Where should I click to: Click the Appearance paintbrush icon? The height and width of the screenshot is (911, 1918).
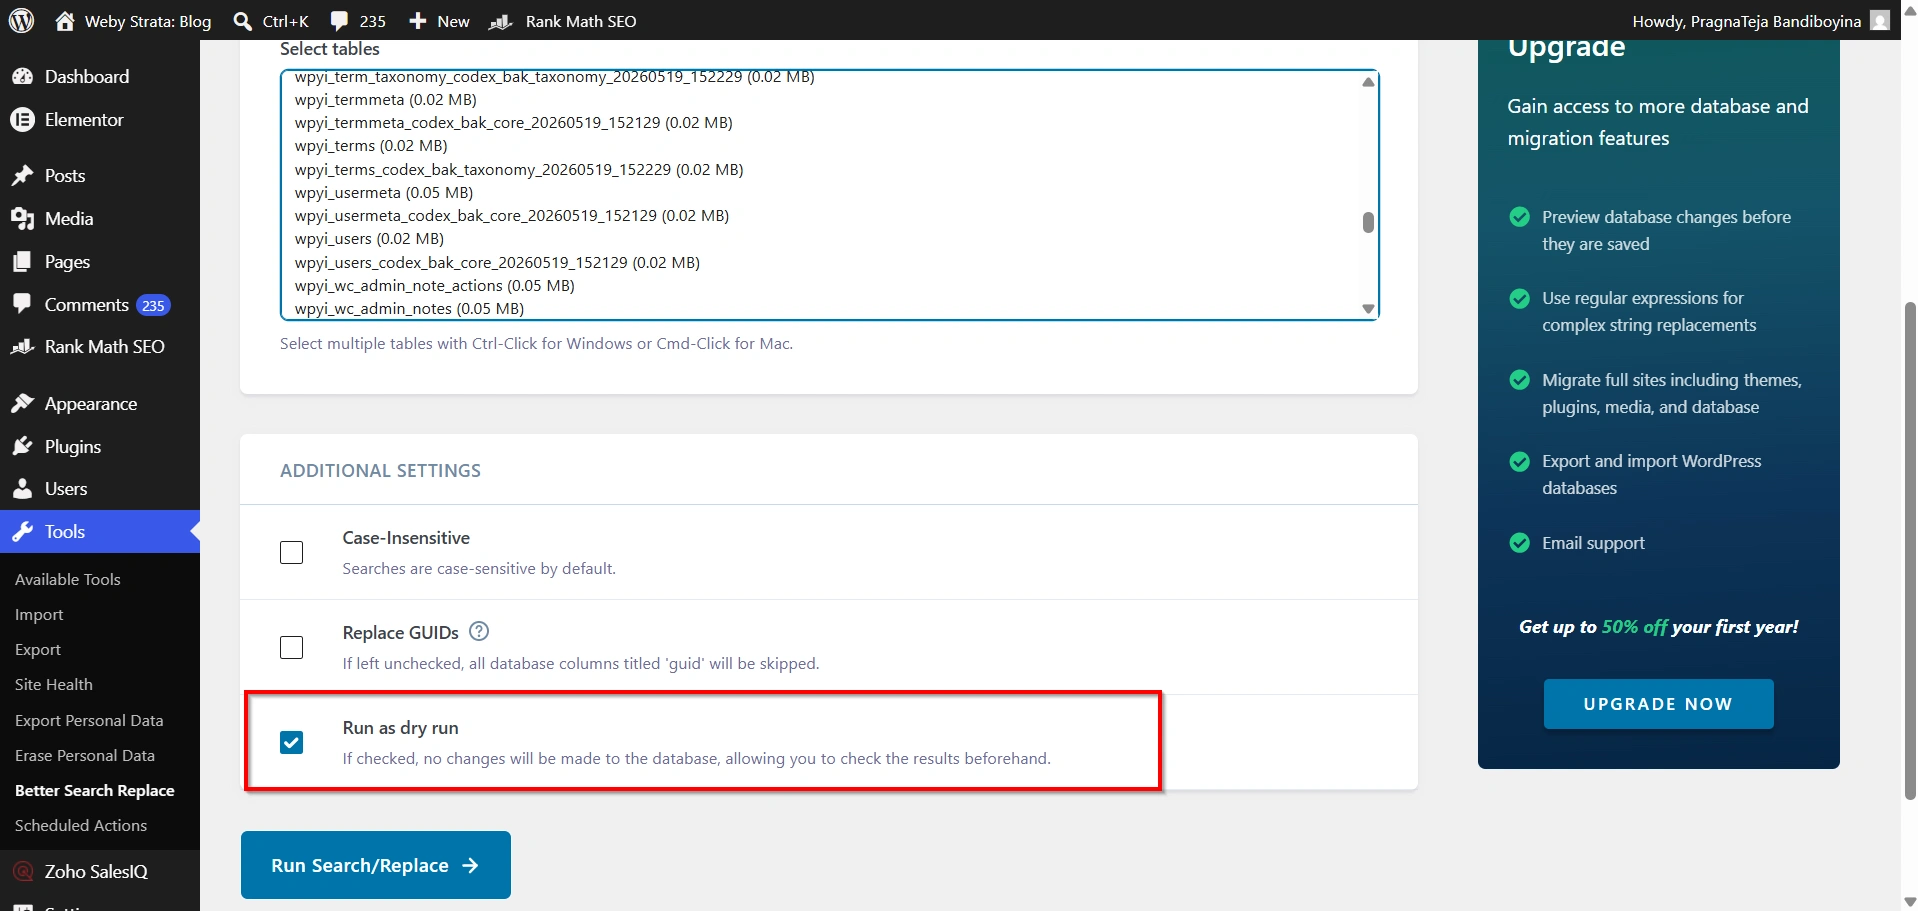[22, 404]
